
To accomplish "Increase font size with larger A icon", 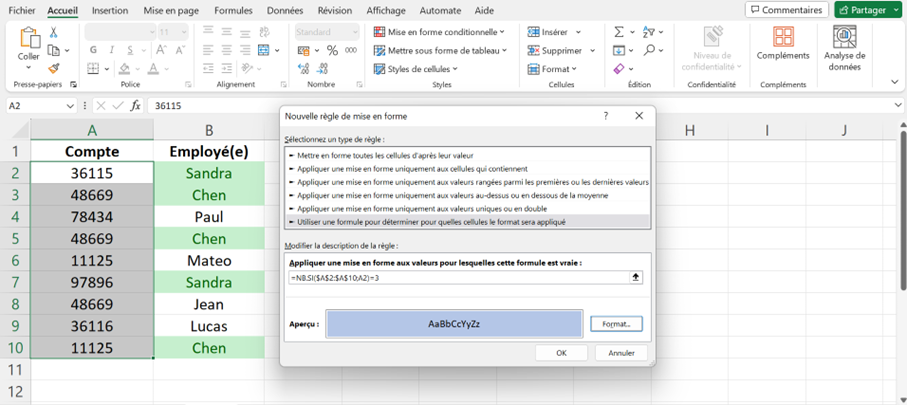I will pyautogui.click(x=162, y=50).
